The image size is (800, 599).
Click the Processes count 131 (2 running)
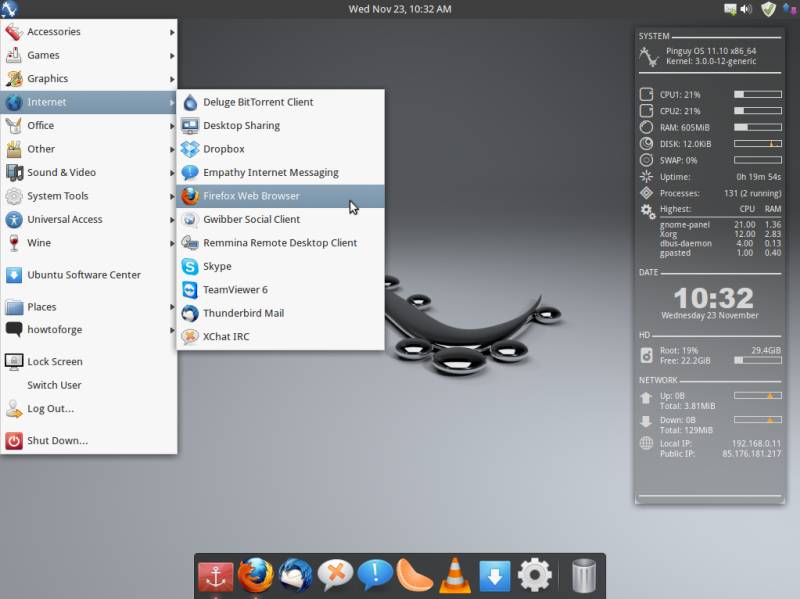click(753, 193)
